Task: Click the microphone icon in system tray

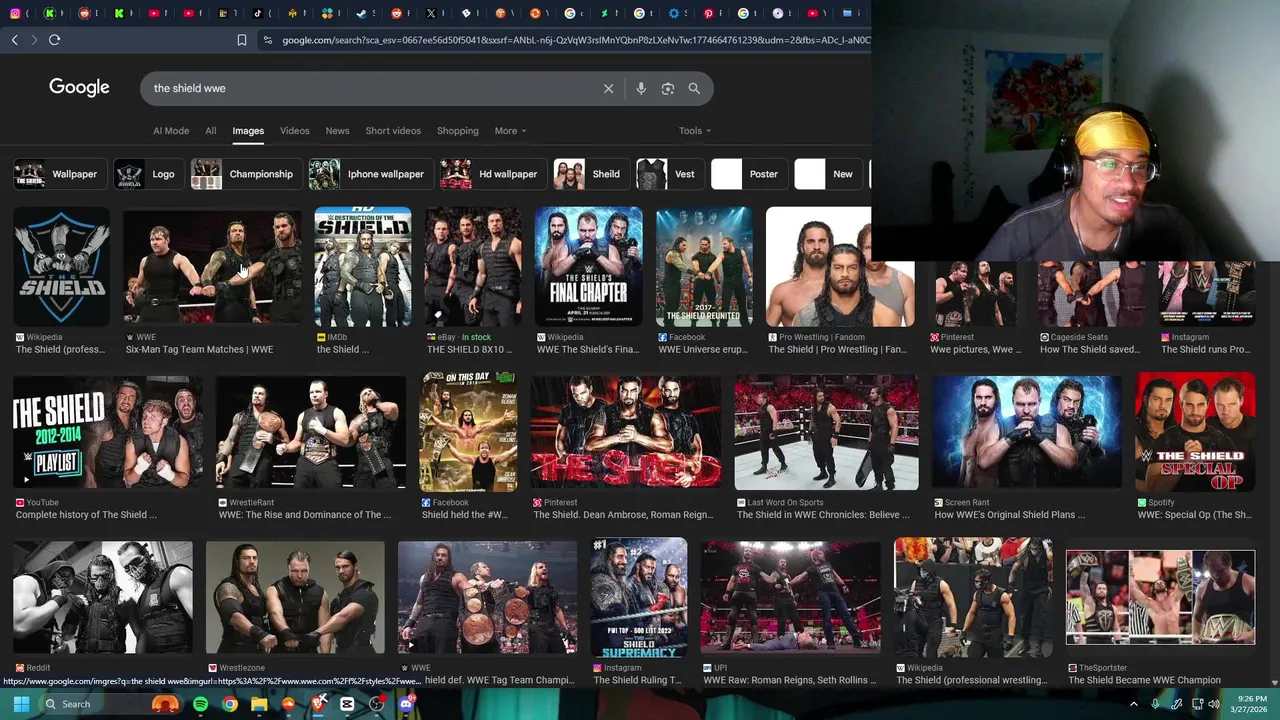Action: point(1155,704)
